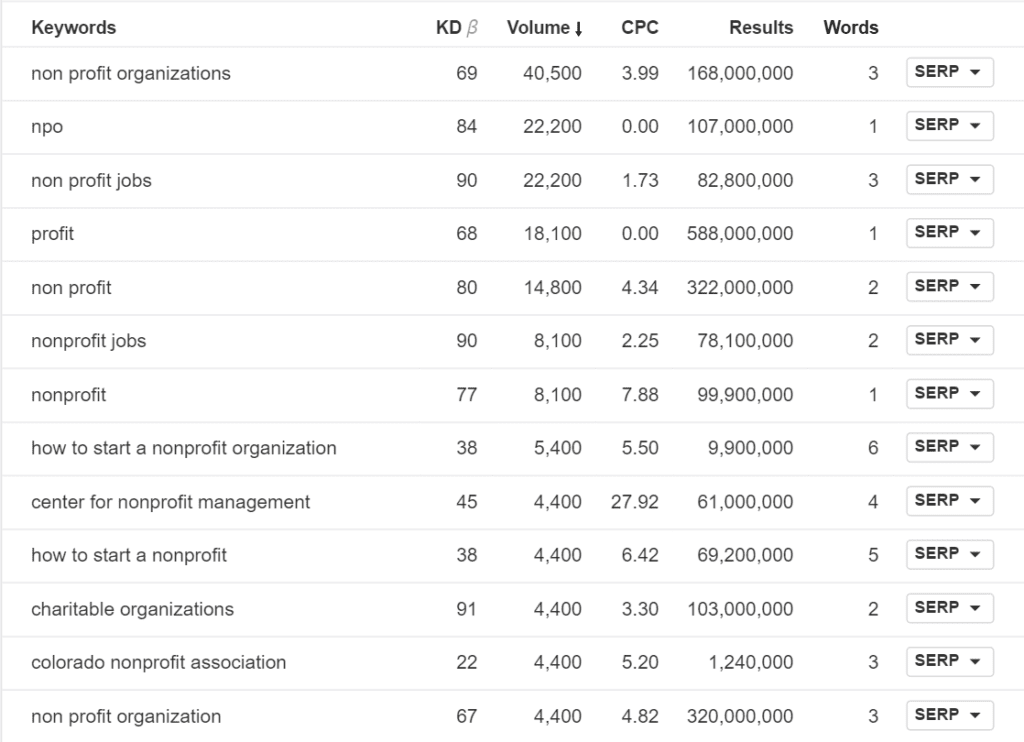Viewport: 1024px width, 742px height.
Task: Show SERP data for "how to start a nonprofit"
Action: (948, 554)
